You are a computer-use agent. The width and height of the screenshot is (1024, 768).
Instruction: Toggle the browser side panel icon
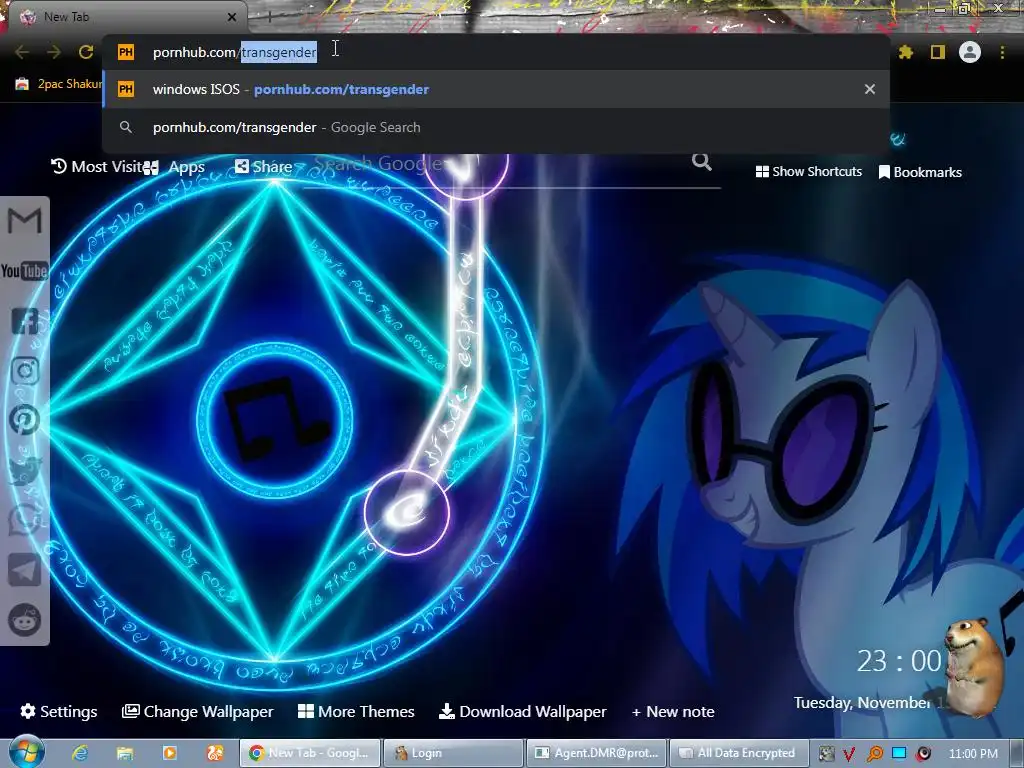point(938,52)
